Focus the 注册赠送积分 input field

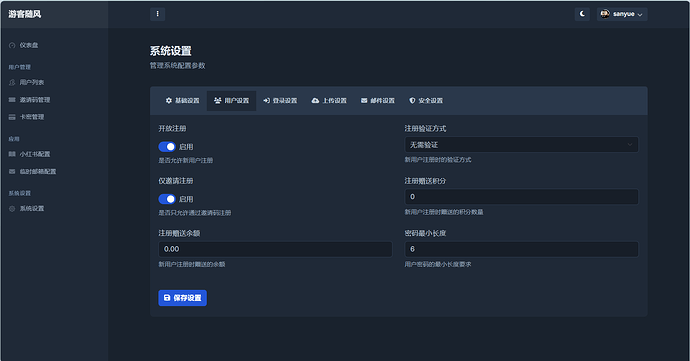pos(521,197)
